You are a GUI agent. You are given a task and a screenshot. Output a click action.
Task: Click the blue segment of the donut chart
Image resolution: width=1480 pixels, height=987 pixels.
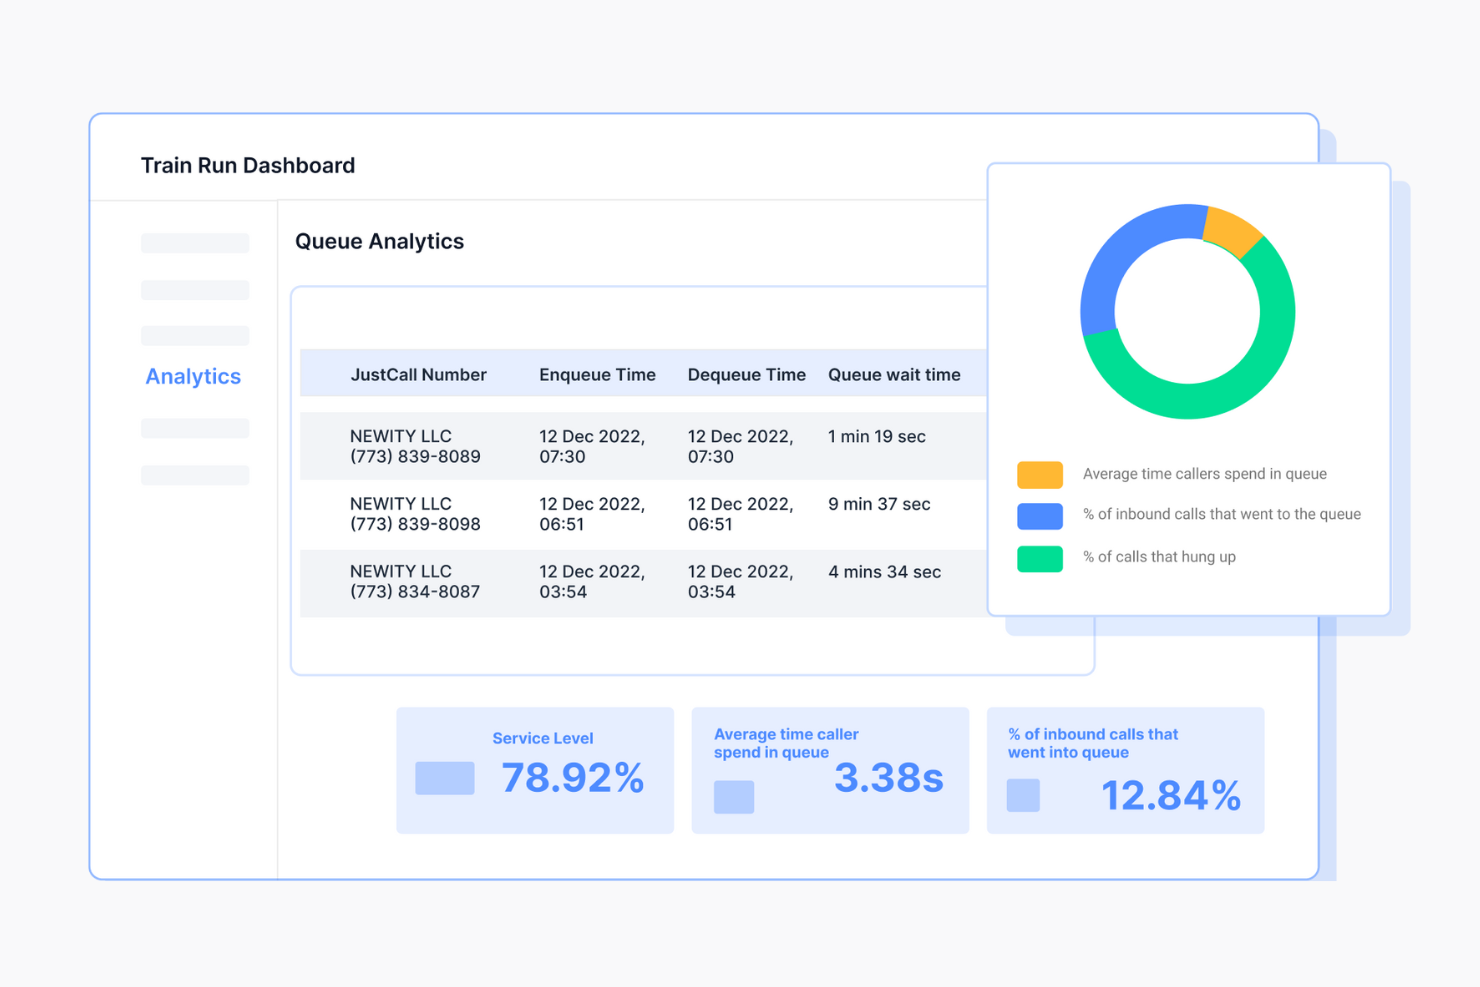(1115, 260)
